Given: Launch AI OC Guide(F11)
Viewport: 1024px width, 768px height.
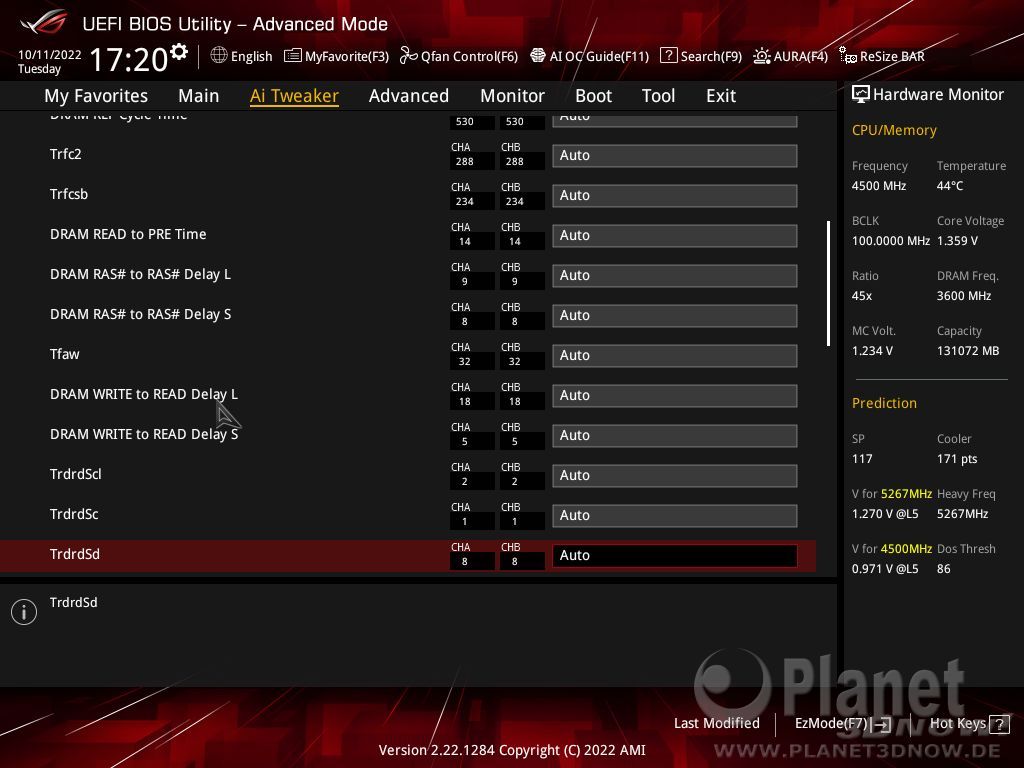Looking at the screenshot, I should click(590, 56).
